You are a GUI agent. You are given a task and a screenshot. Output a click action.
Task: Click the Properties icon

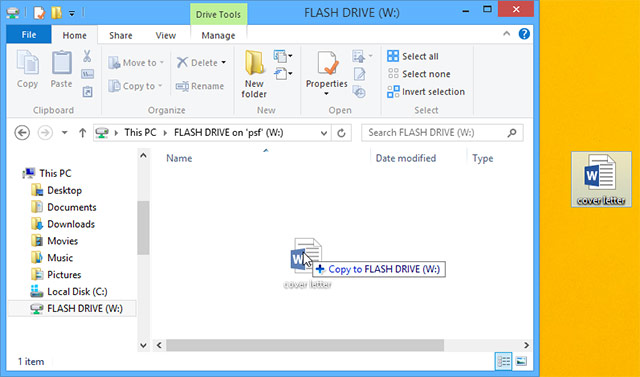(x=327, y=63)
